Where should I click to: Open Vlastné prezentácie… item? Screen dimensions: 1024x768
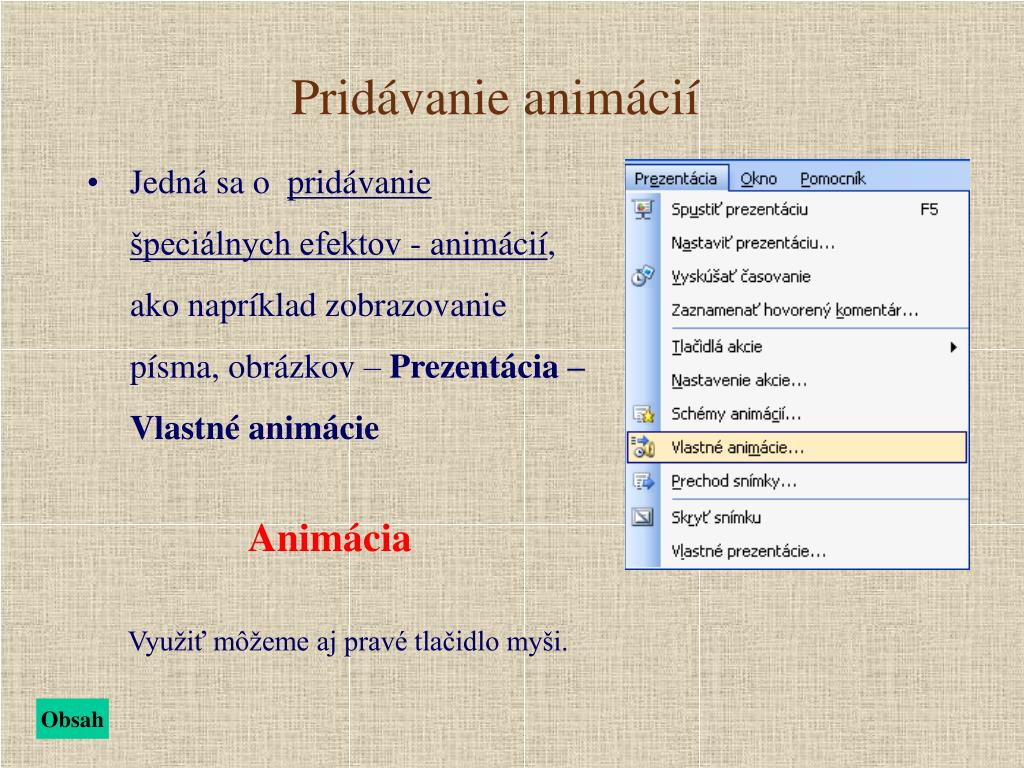[797, 551]
